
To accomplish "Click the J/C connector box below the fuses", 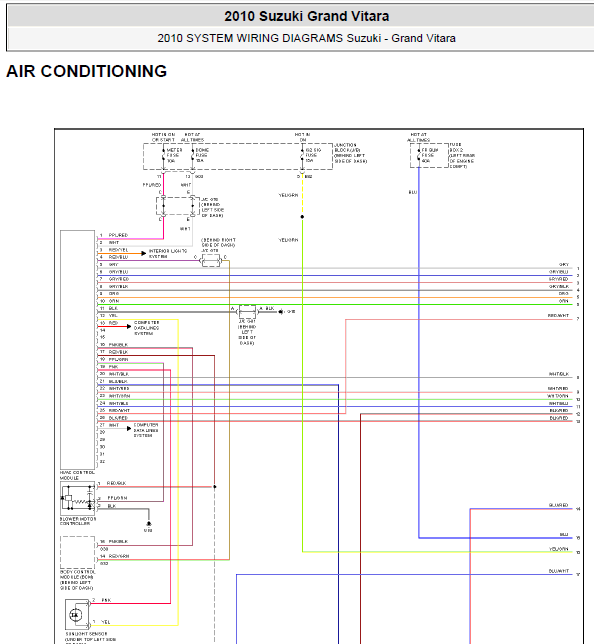I will tap(177, 206).
